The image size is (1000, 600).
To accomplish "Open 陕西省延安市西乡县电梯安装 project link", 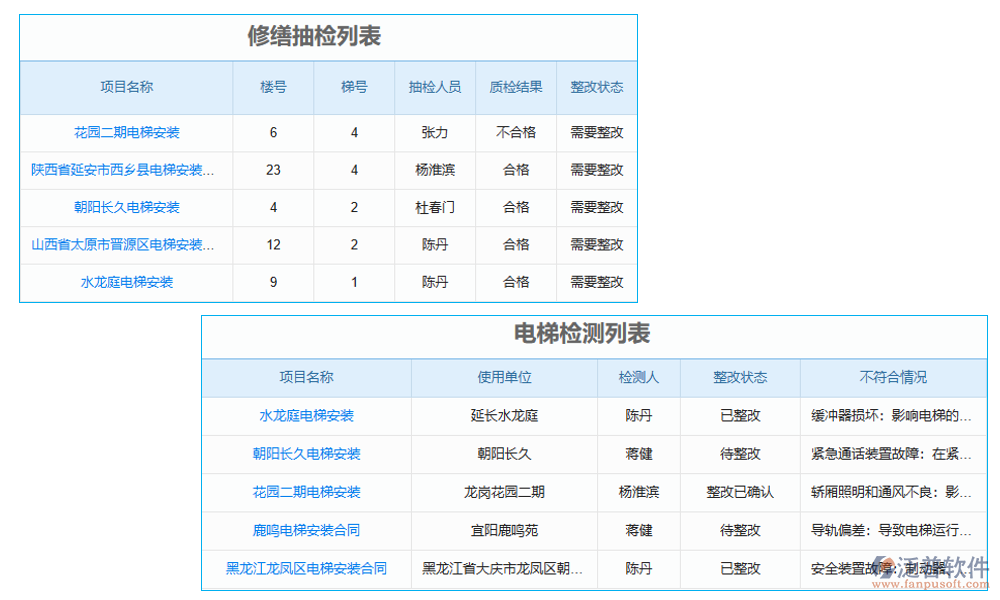I will pyautogui.click(x=124, y=170).
